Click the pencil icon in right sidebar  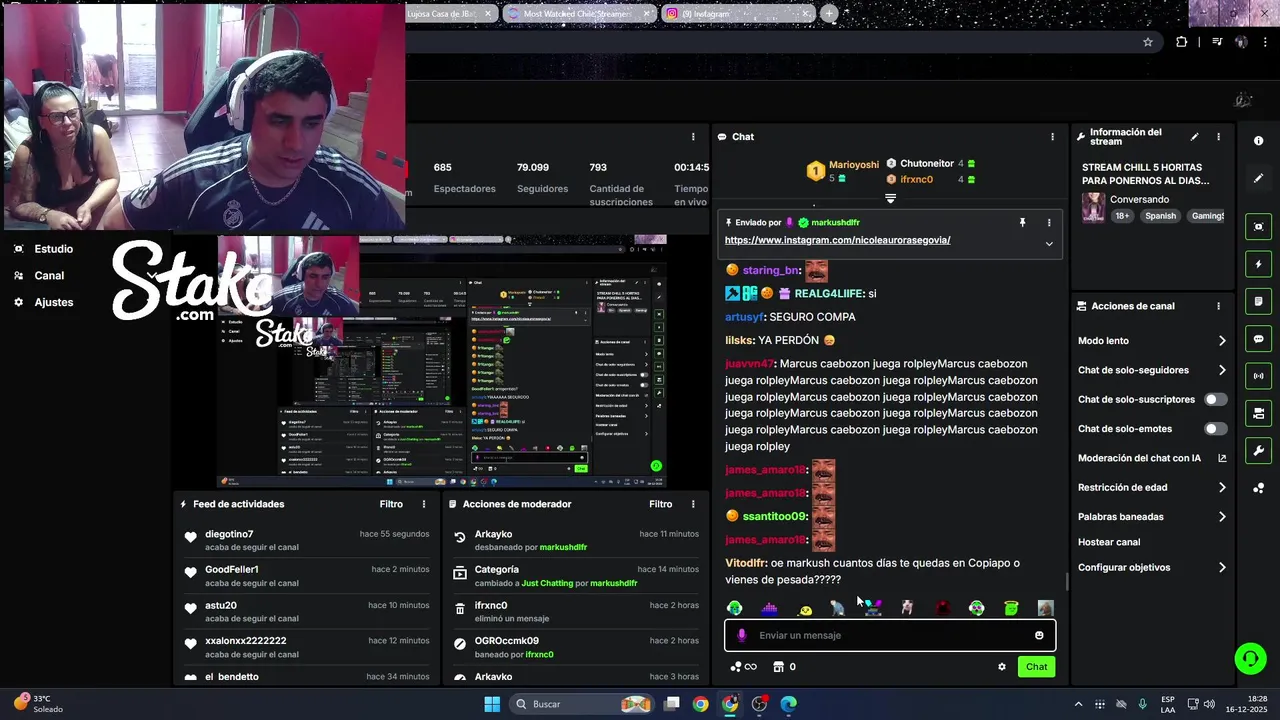[x=1258, y=178]
